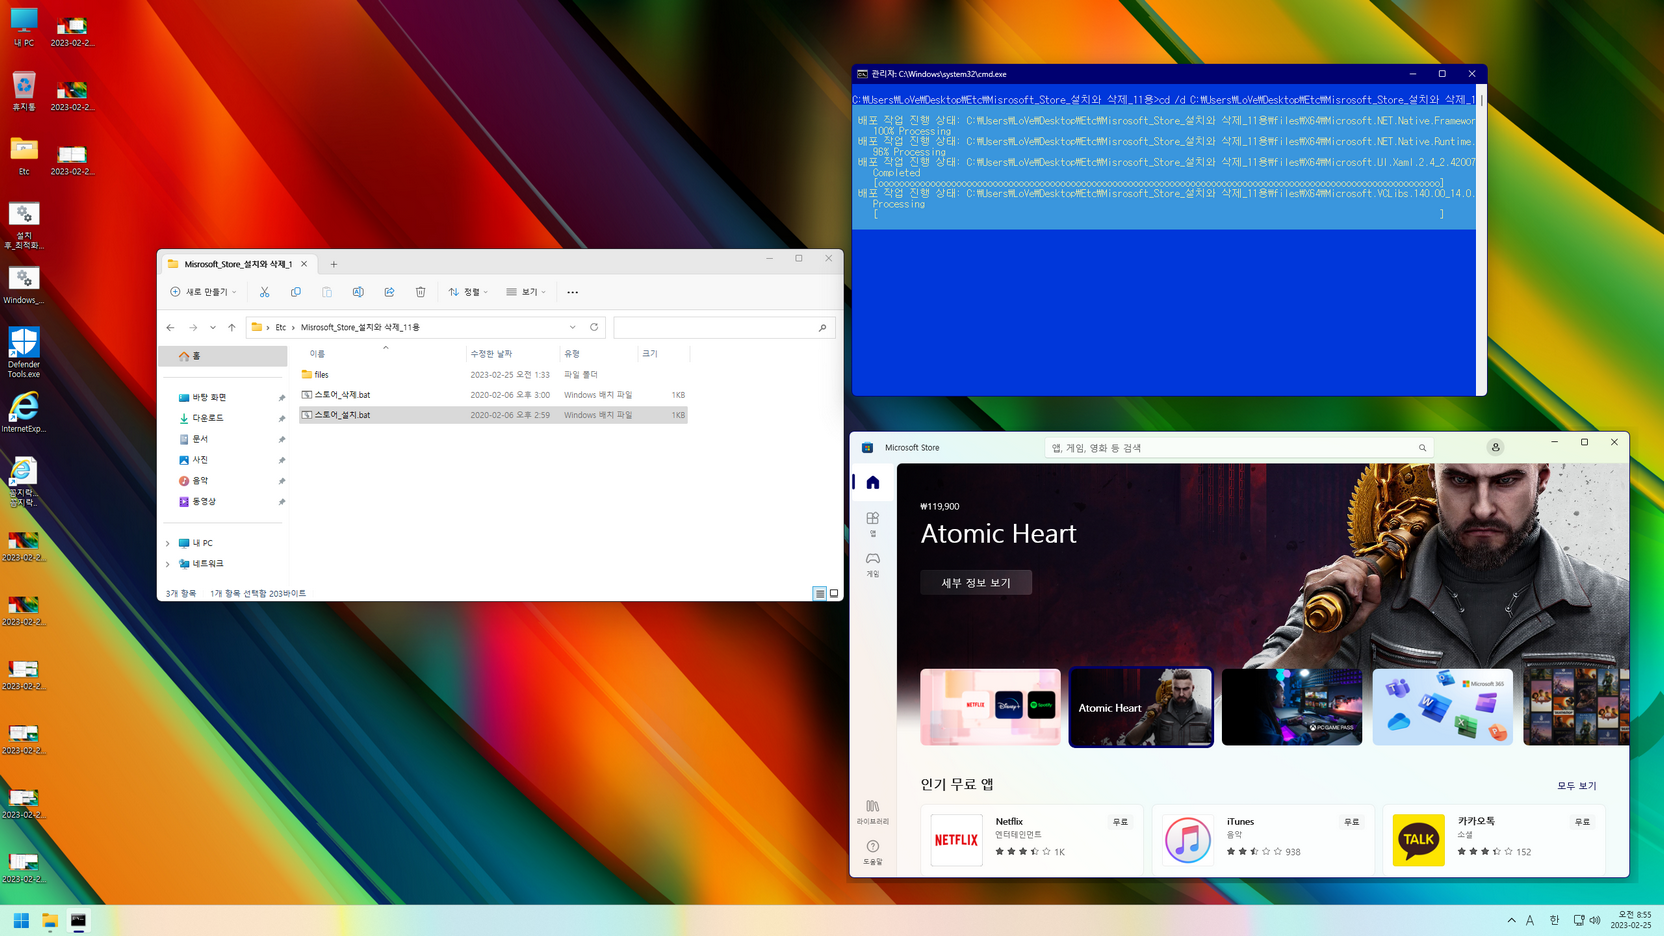
Task: Open File Explorer from the taskbar
Action: (50, 921)
